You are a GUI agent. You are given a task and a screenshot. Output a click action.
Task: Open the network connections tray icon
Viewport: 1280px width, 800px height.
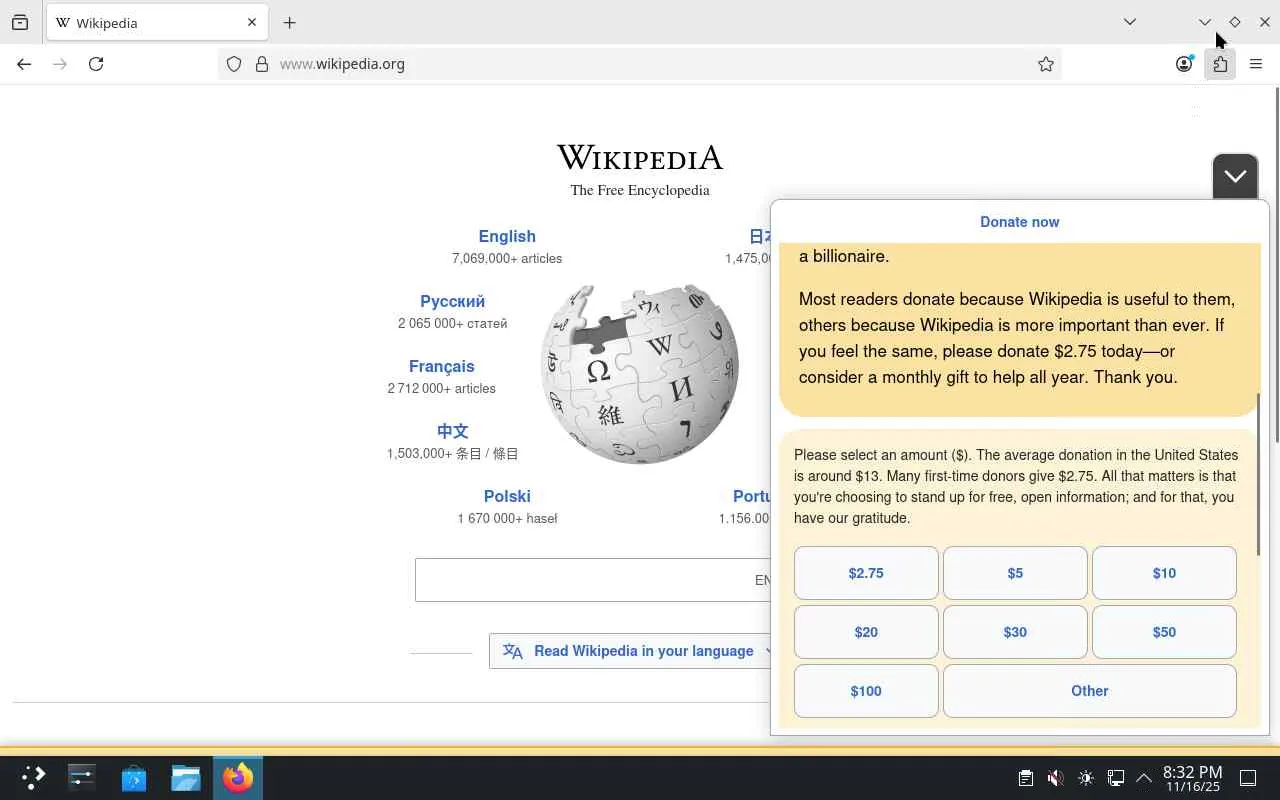pyautogui.click(x=1116, y=778)
